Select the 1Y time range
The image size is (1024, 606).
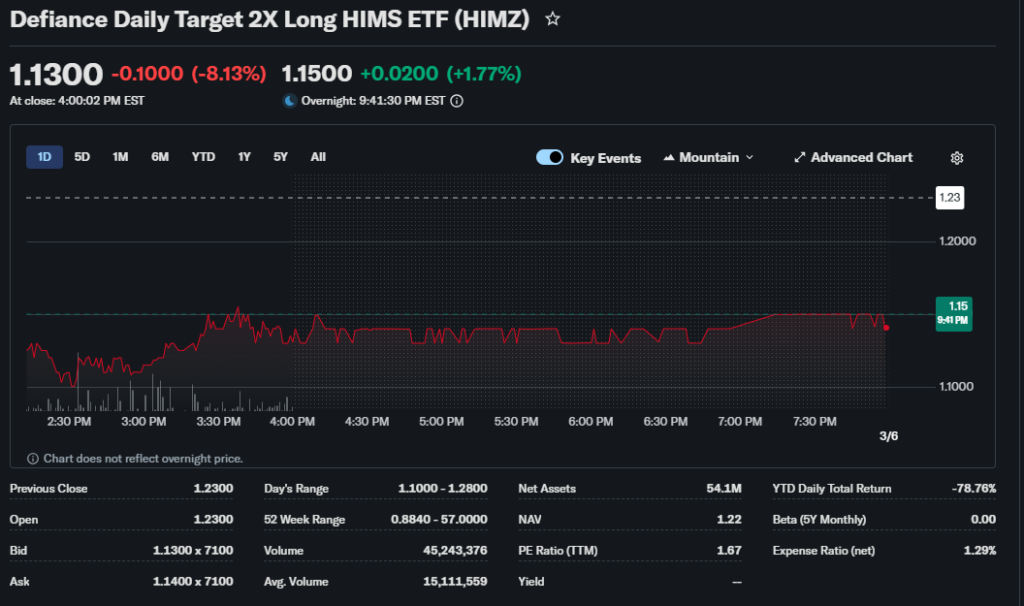pyautogui.click(x=244, y=157)
